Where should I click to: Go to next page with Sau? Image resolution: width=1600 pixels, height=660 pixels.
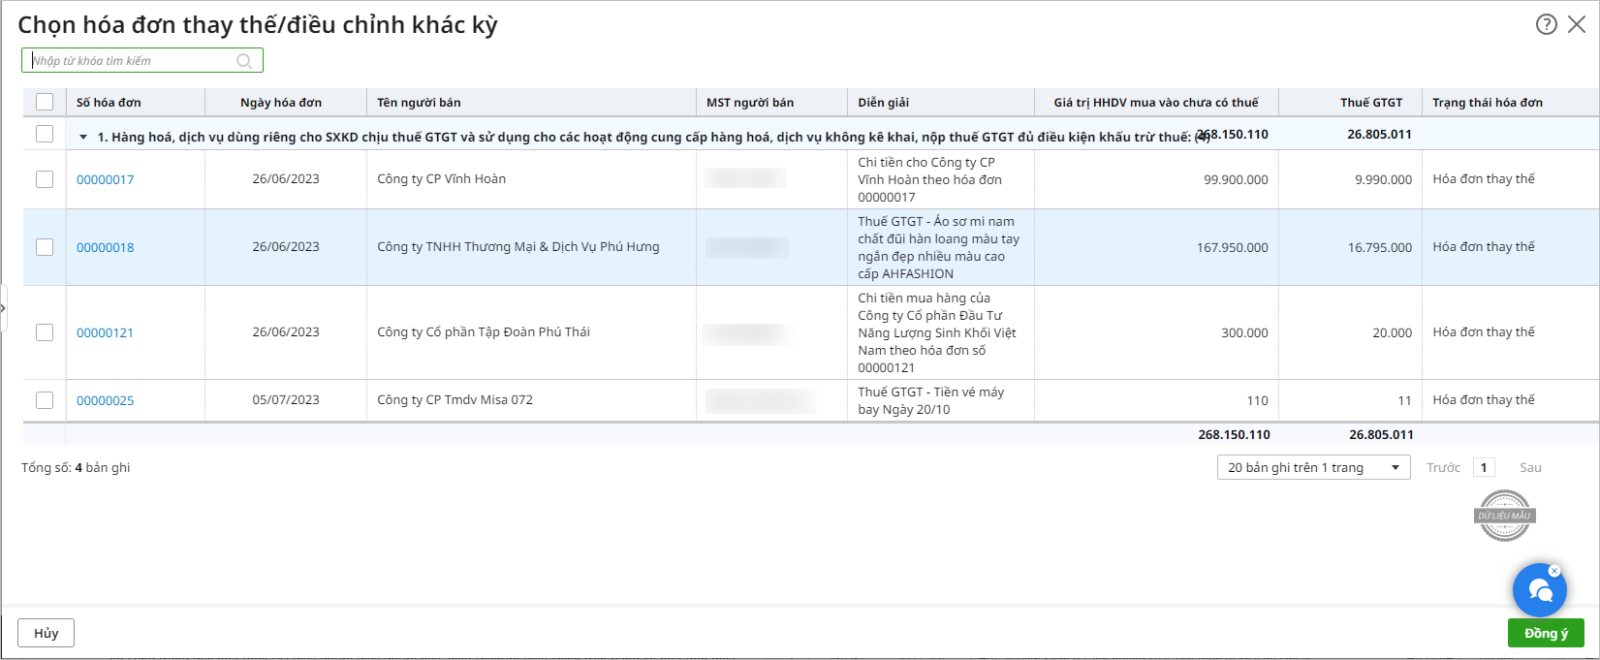[1530, 468]
